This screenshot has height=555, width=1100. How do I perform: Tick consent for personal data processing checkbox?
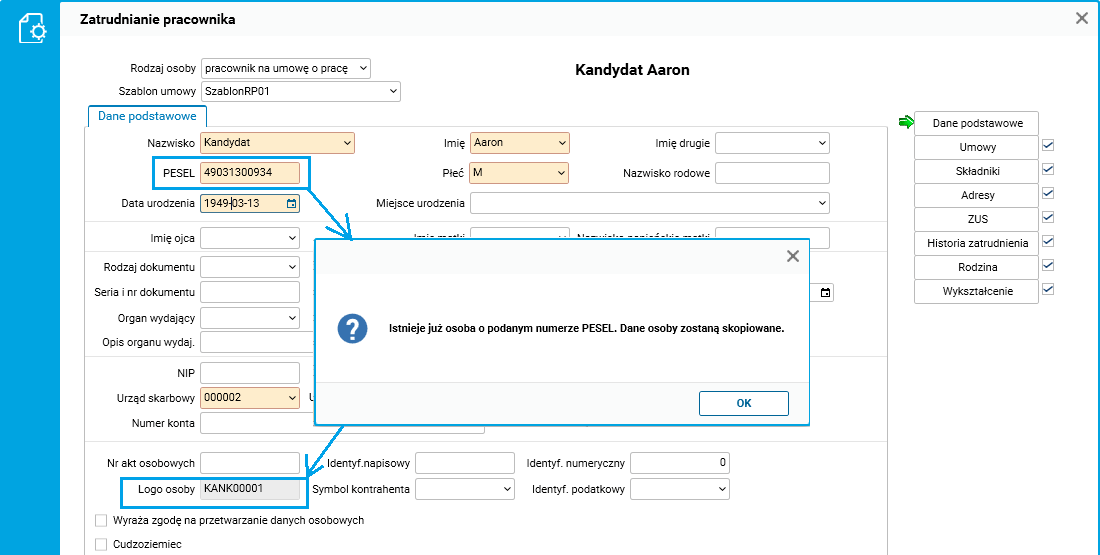coord(101,521)
